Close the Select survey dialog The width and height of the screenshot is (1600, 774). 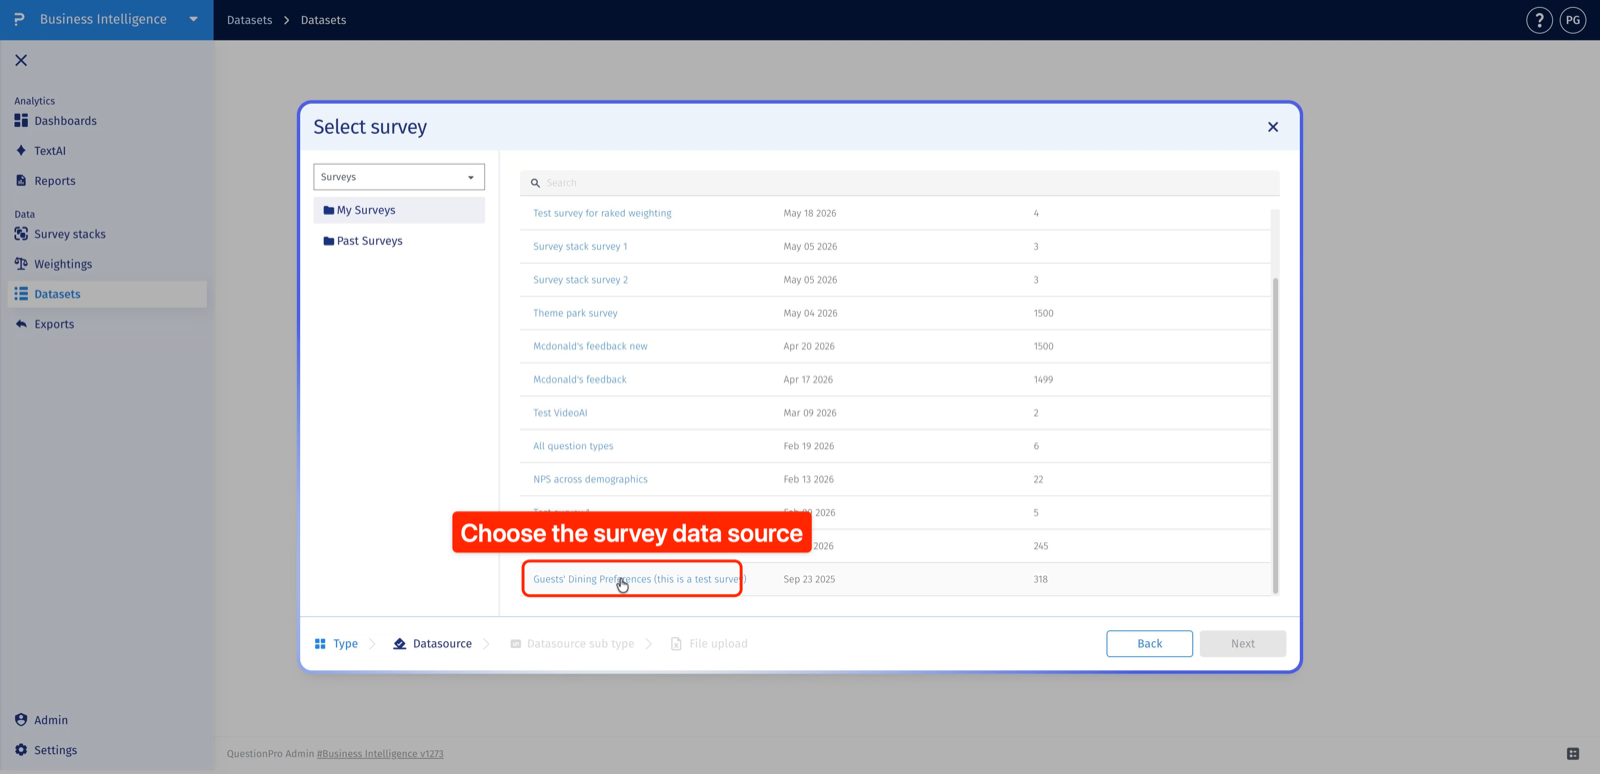[x=1273, y=127]
